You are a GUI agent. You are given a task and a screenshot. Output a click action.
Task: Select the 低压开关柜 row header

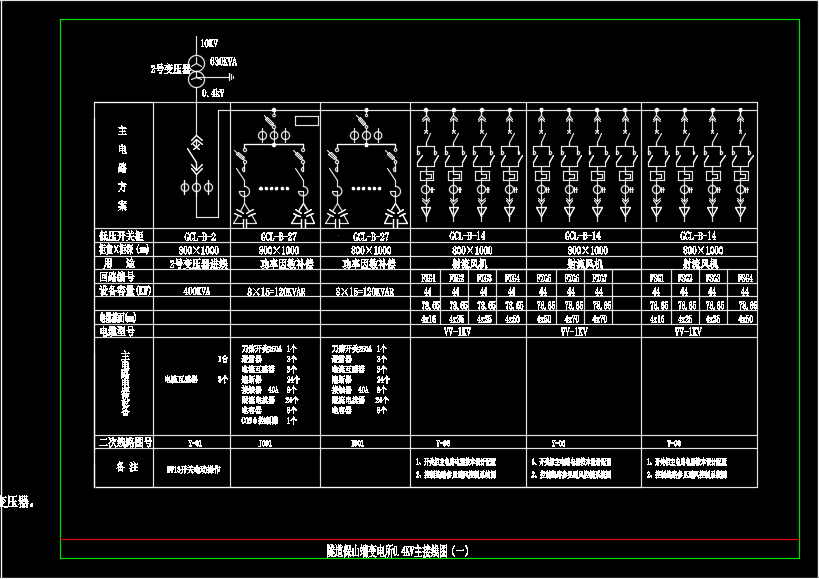point(121,235)
